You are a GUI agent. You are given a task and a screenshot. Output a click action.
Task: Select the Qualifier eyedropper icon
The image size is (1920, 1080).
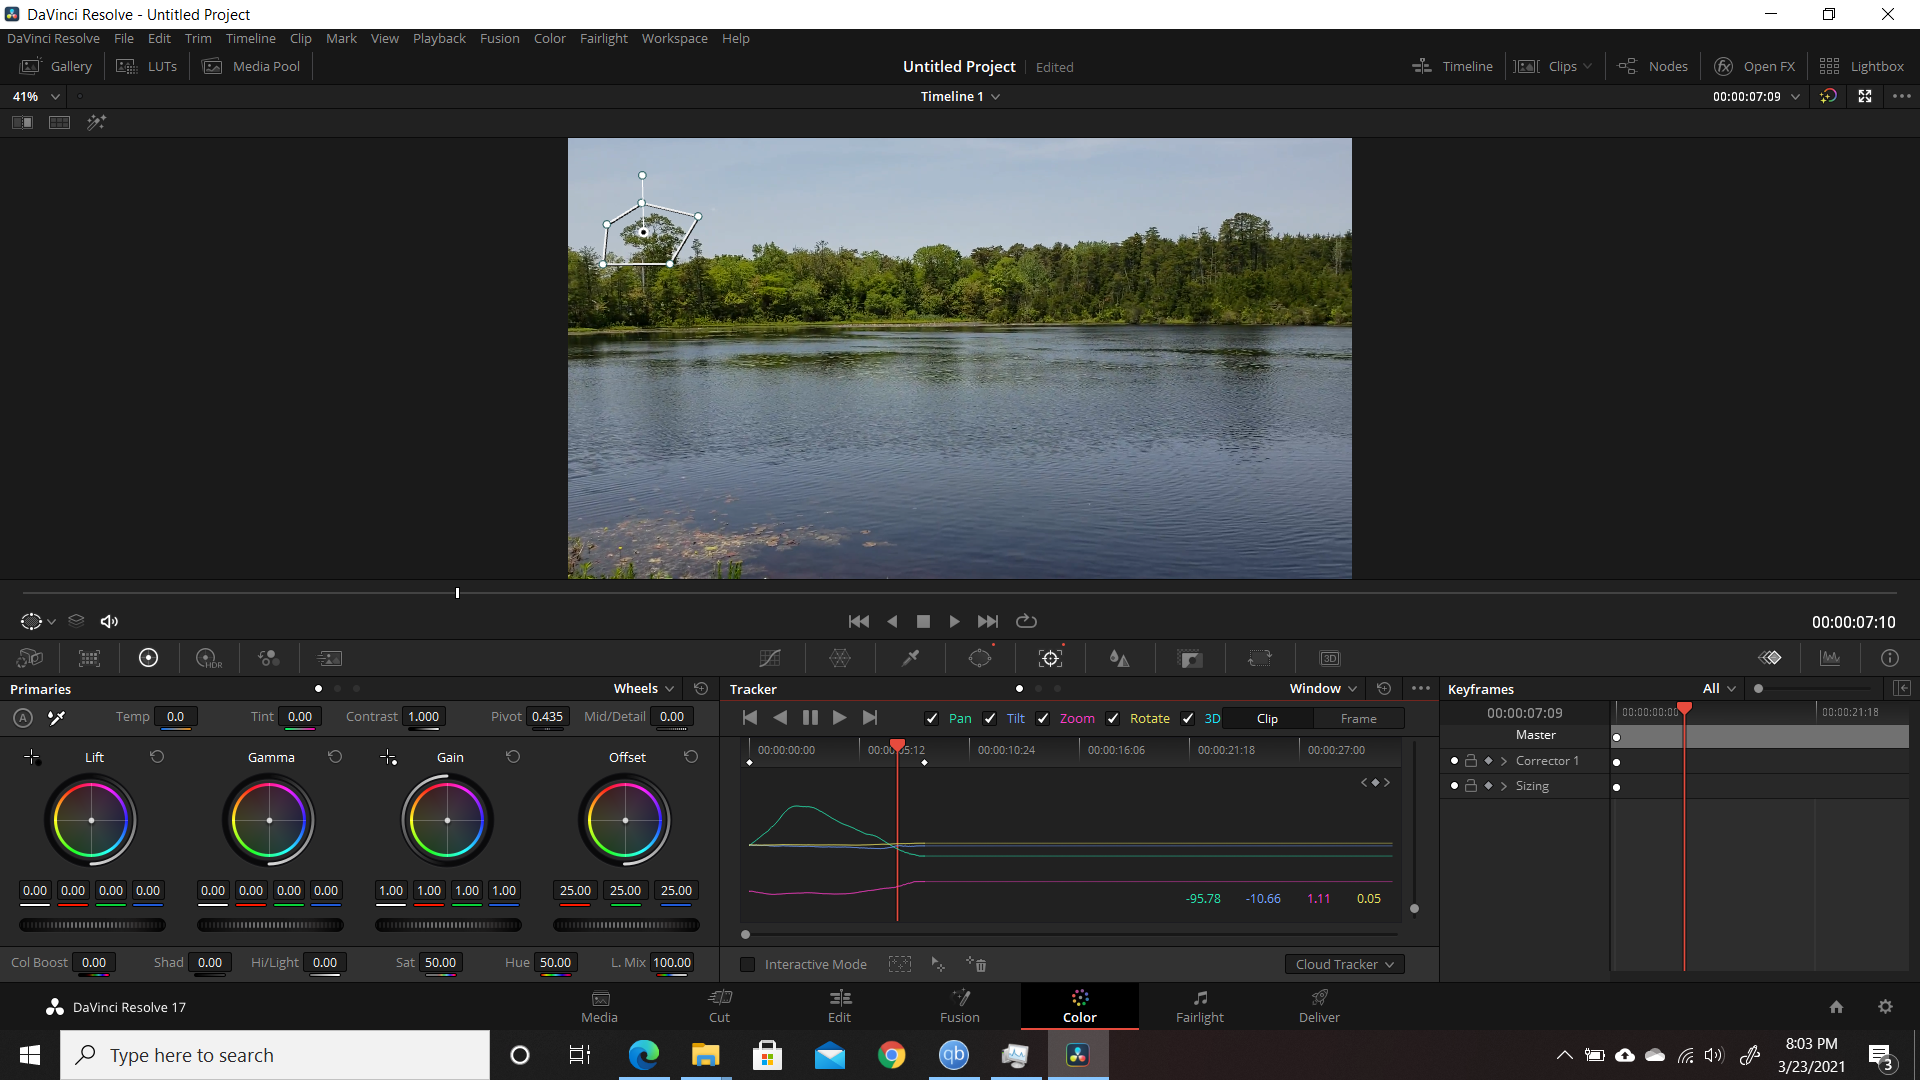coord(910,658)
